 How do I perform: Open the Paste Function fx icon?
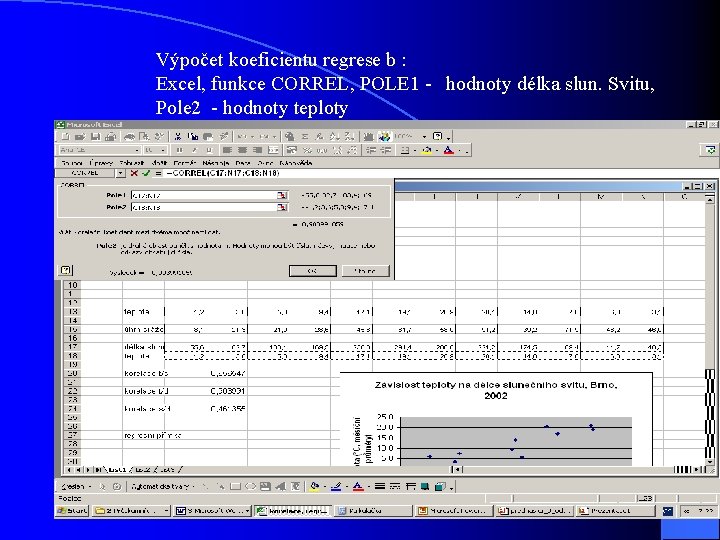click(x=320, y=136)
